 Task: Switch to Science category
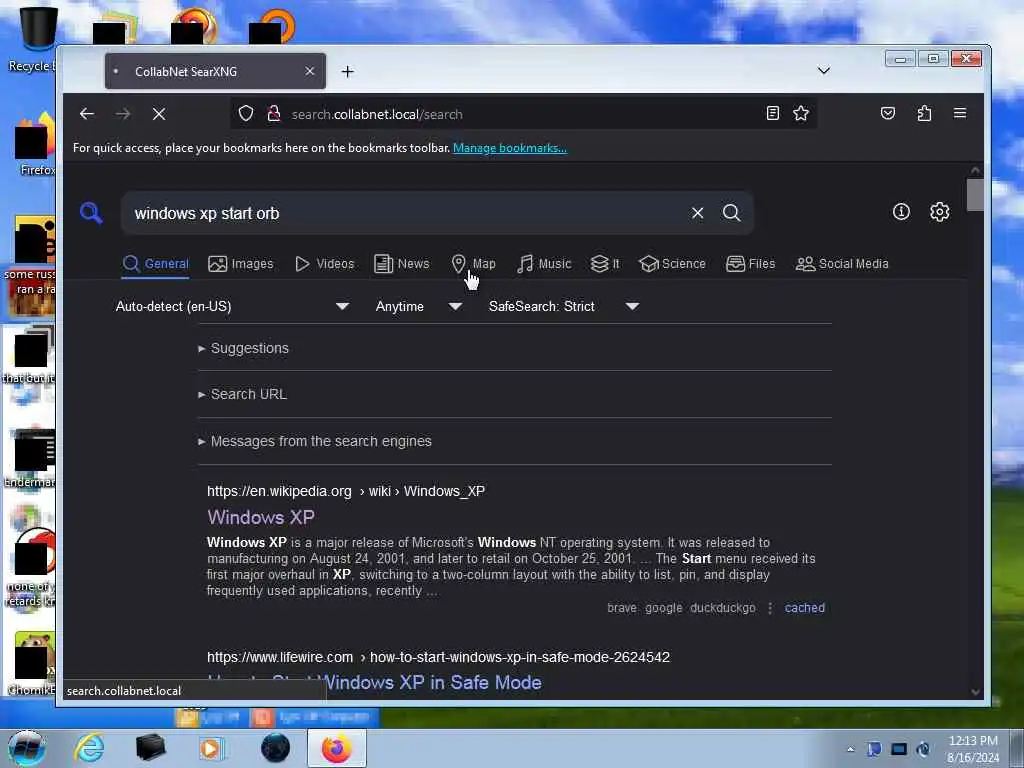click(x=673, y=264)
